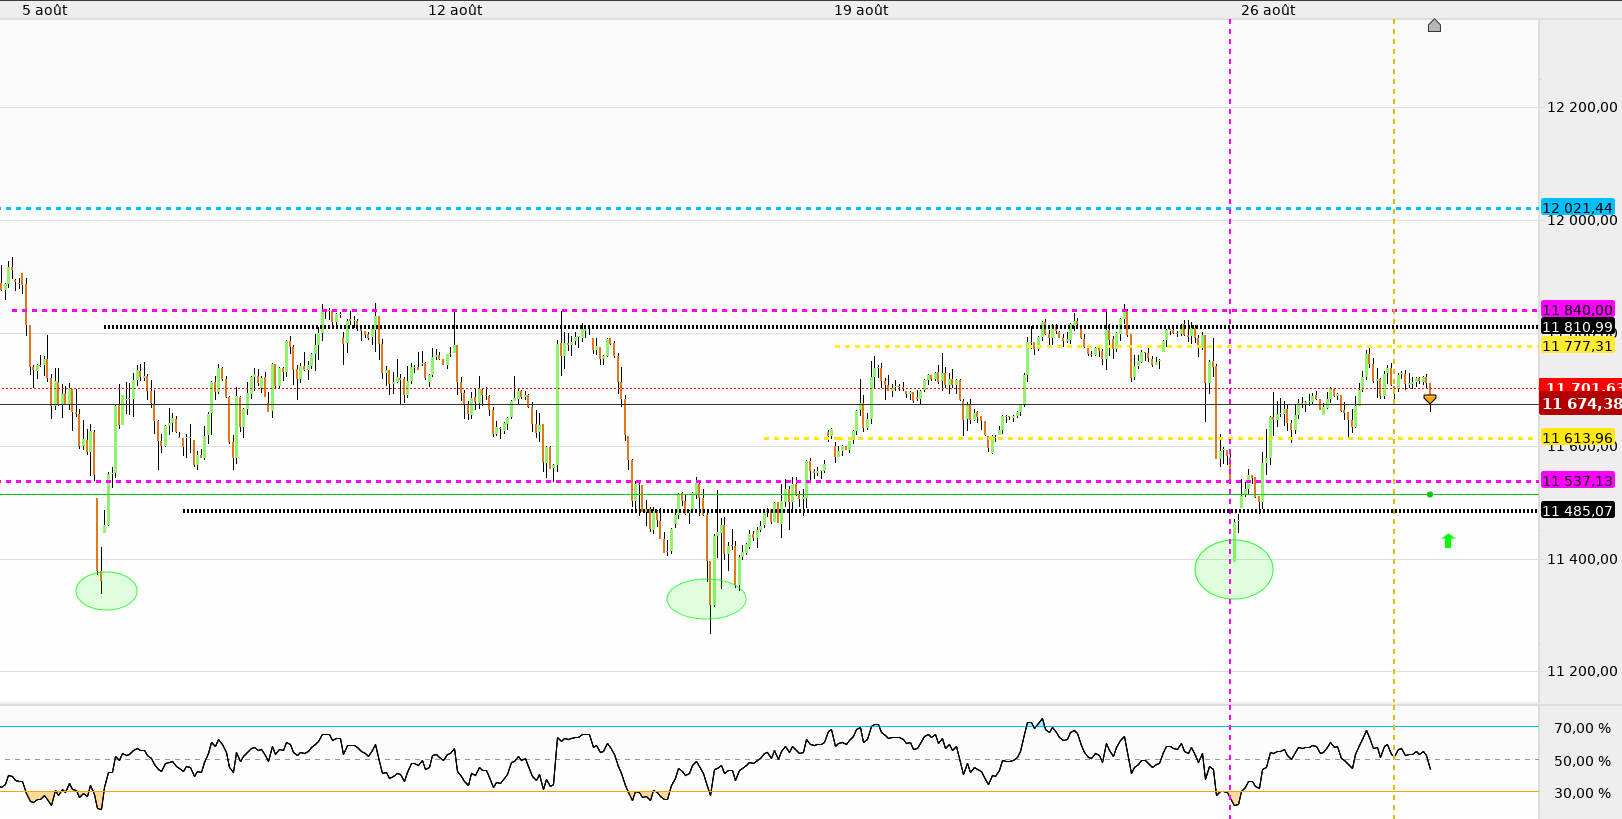Select the magenta vertical dashed line
The width and height of the screenshot is (1622, 819).
click(1230, 419)
